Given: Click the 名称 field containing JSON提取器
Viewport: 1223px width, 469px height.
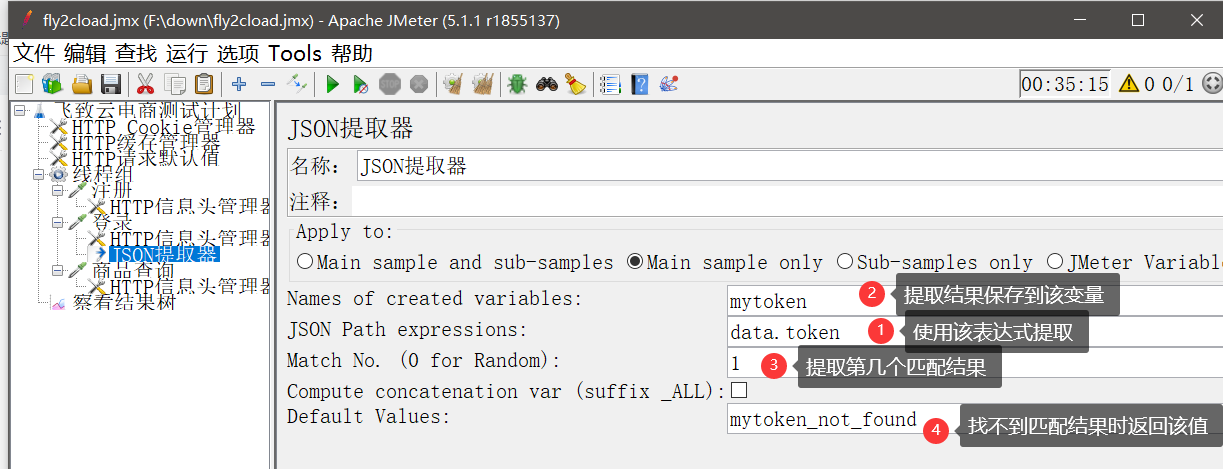Looking at the screenshot, I should click(789, 166).
